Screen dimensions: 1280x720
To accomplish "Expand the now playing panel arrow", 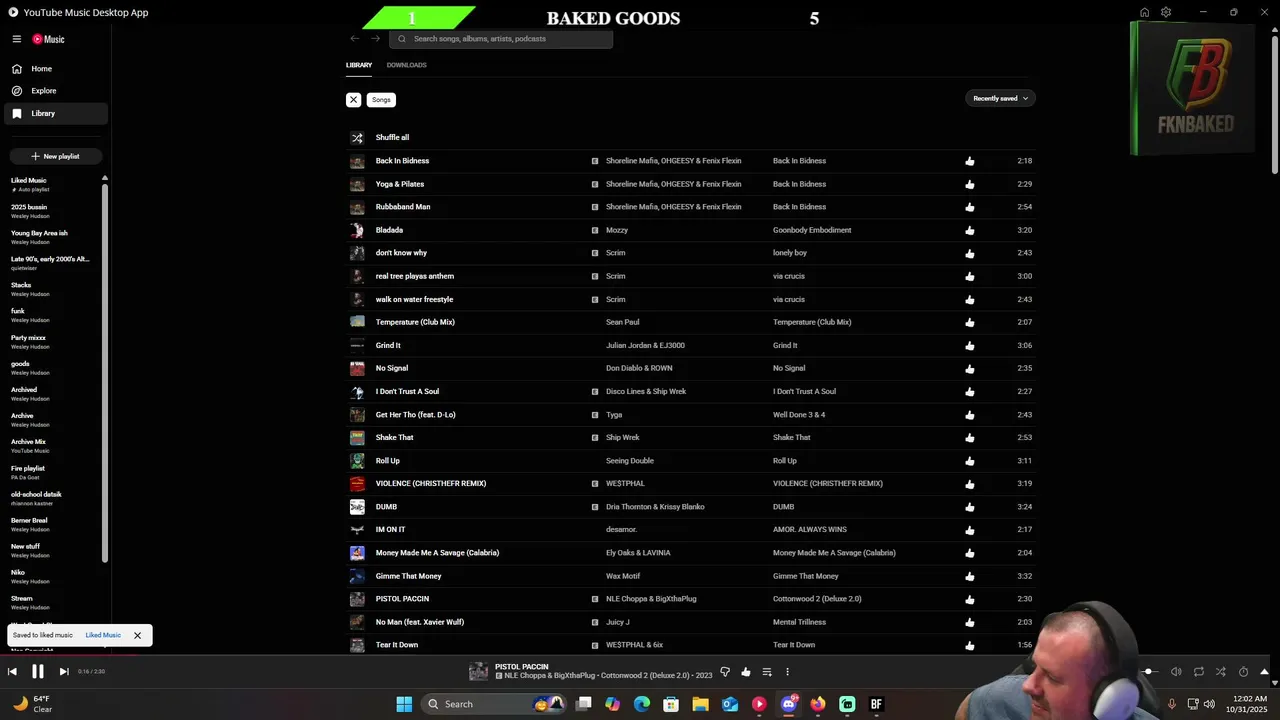I will (x=1264, y=672).
